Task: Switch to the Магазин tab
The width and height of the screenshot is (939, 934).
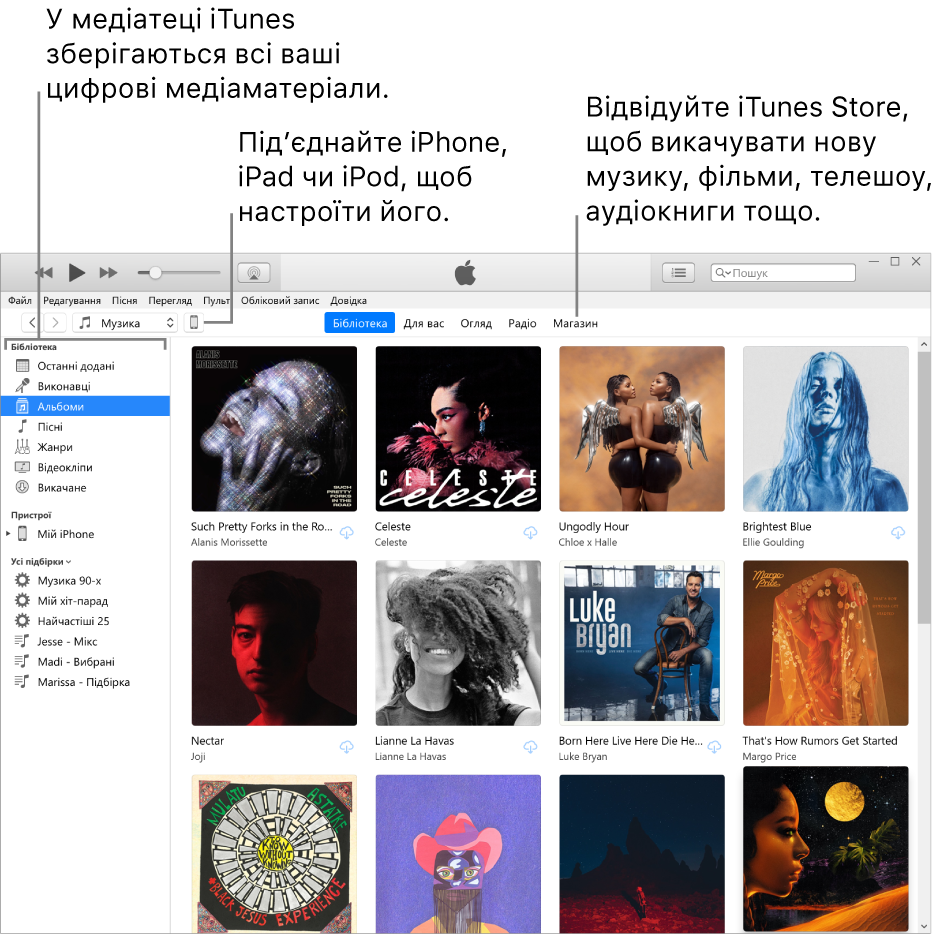Action: [x=575, y=323]
